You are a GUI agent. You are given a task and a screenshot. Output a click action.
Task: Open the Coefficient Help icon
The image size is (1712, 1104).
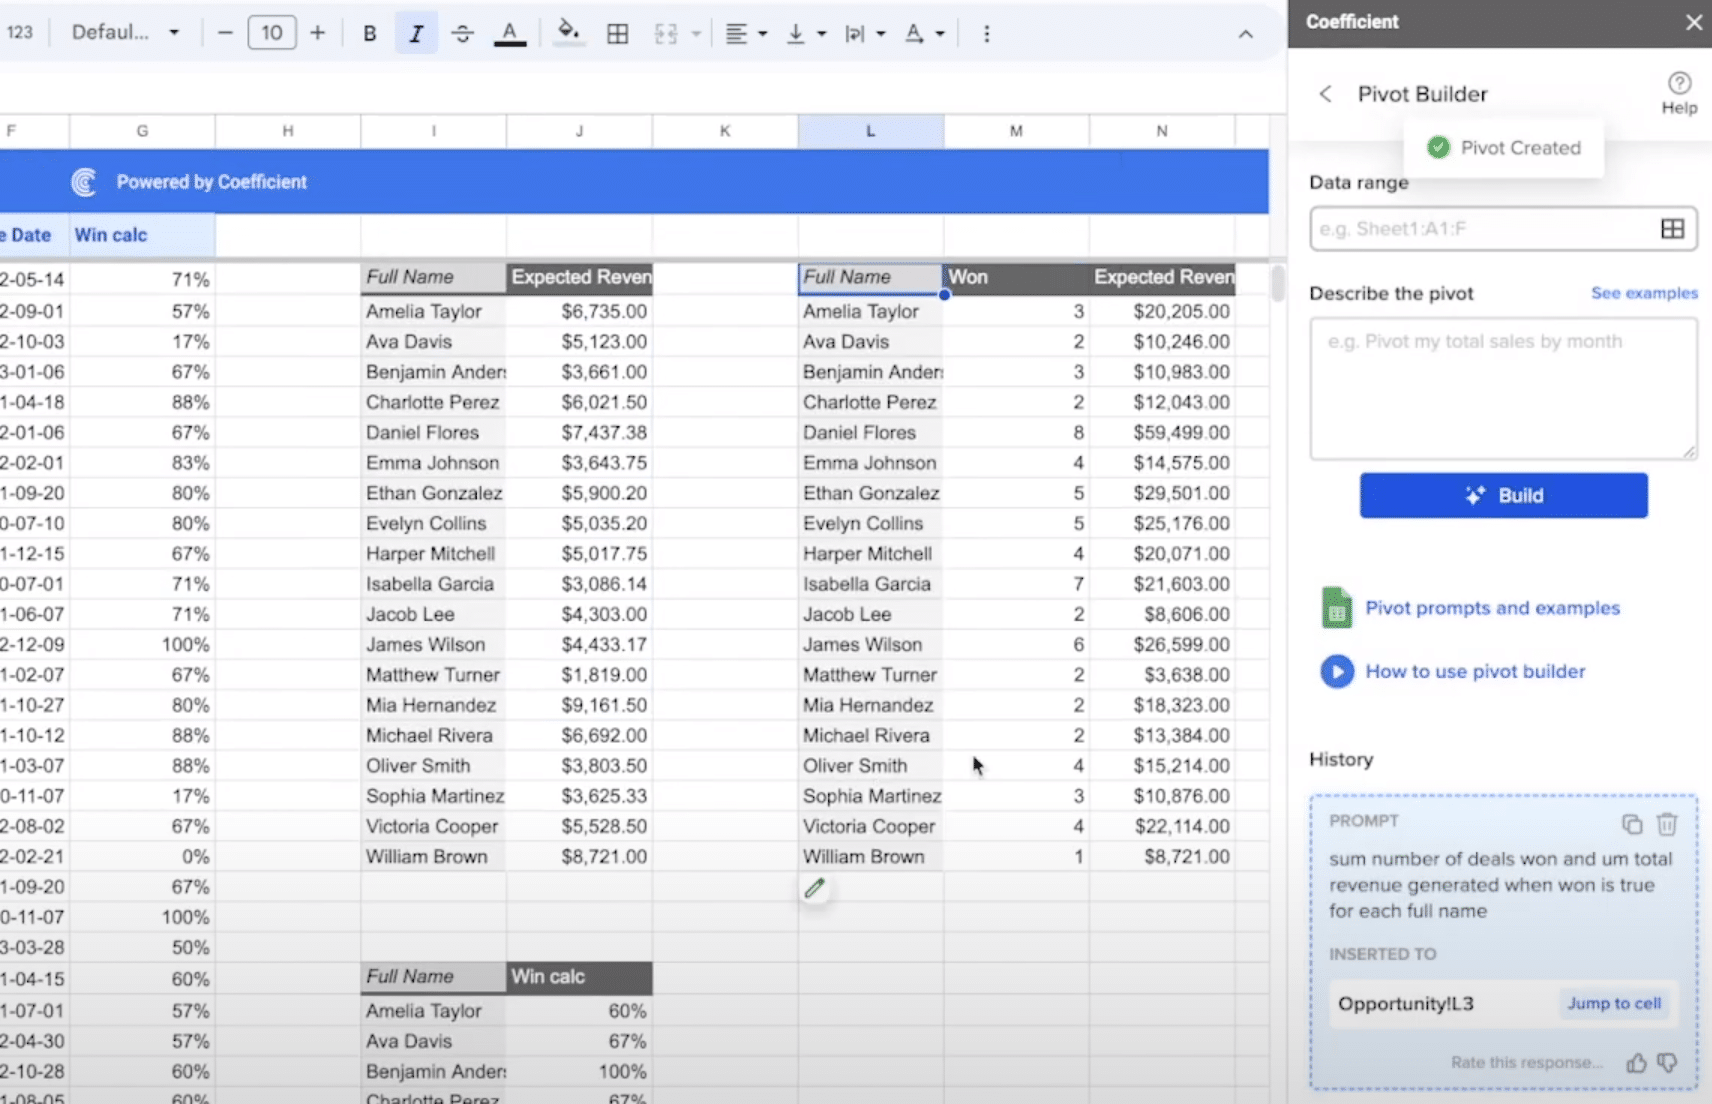point(1679,92)
